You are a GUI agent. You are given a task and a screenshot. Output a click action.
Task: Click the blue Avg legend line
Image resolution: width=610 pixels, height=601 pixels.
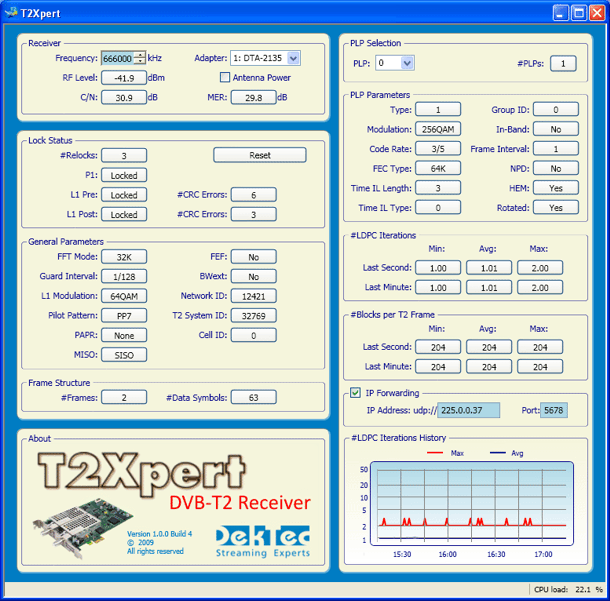(x=498, y=452)
